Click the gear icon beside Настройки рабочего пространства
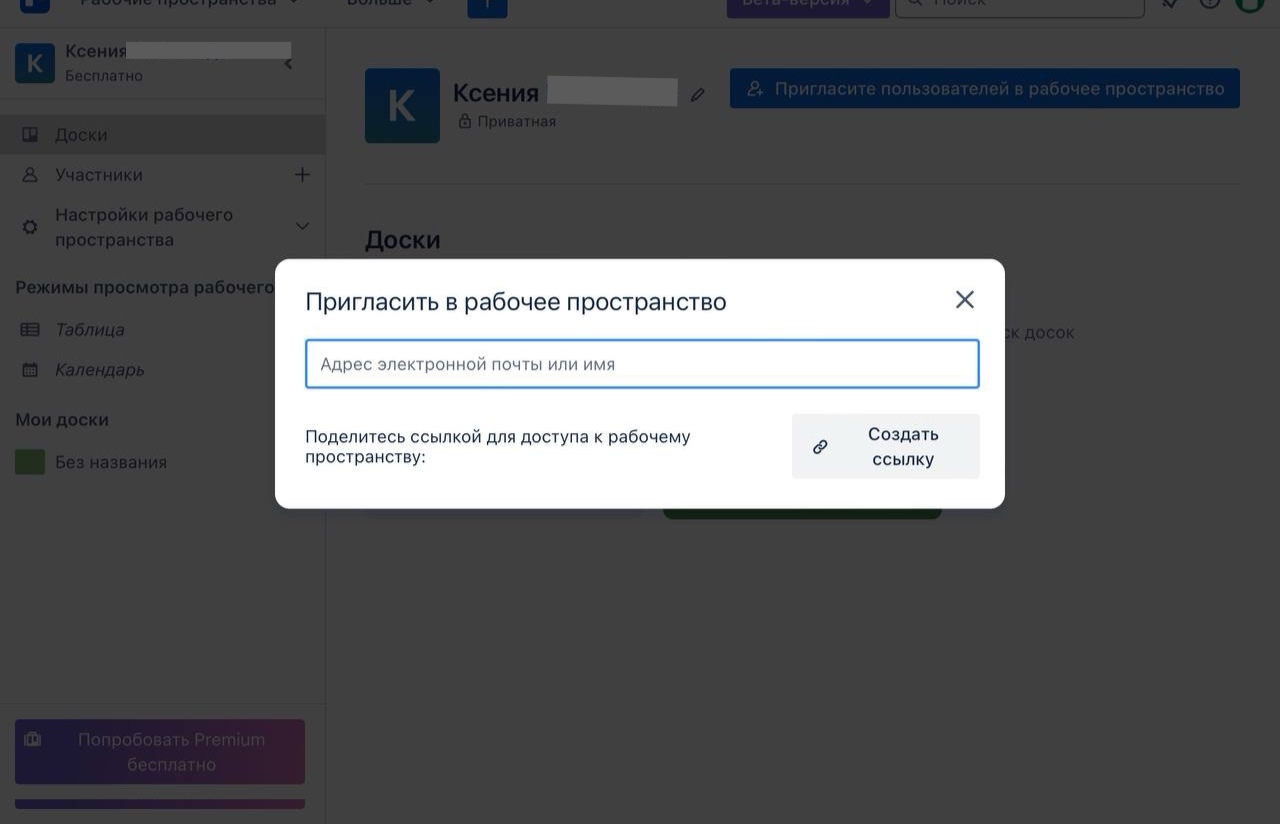The height and width of the screenshot is (824, 1280). tap(30, 227)
